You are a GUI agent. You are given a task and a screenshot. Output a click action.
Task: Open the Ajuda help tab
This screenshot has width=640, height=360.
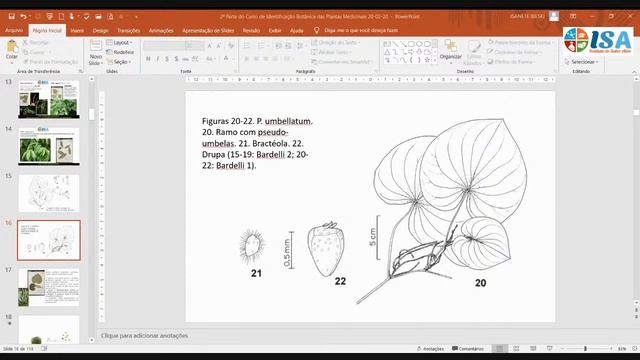click(297, 30)
